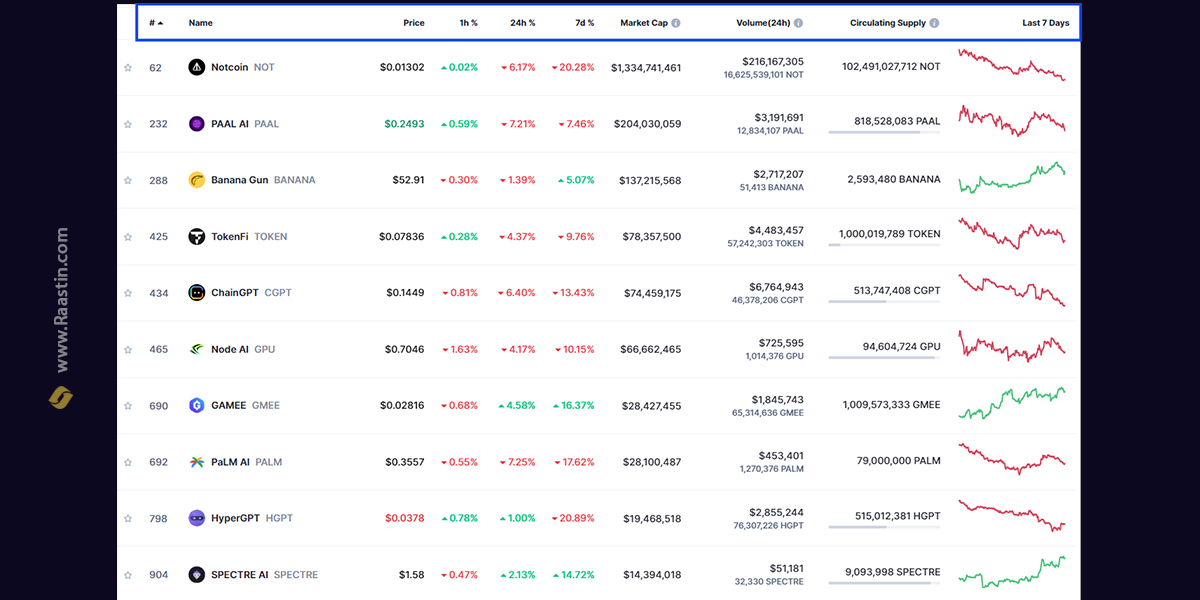Open the Node AI logo icon
The image size is (1200, 600).
(x=197, y=349)
